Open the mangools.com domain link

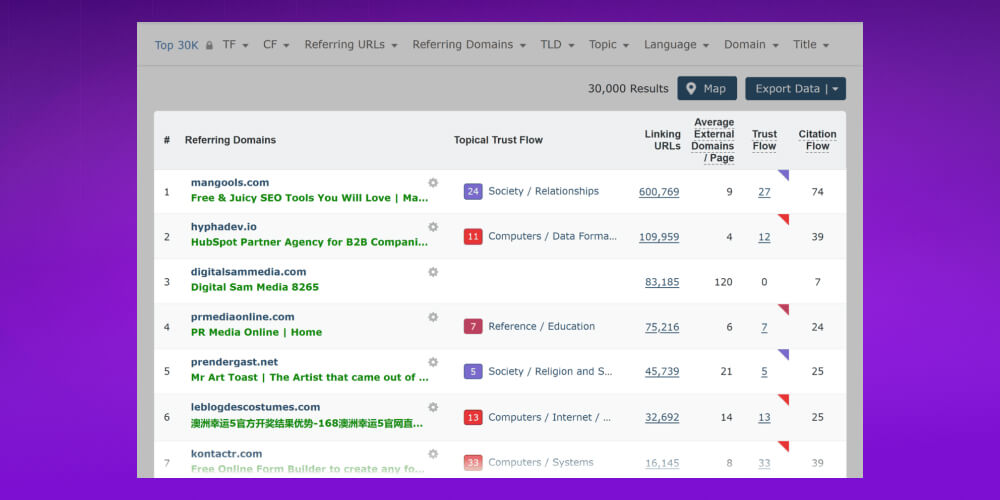(x=230, y=183)
